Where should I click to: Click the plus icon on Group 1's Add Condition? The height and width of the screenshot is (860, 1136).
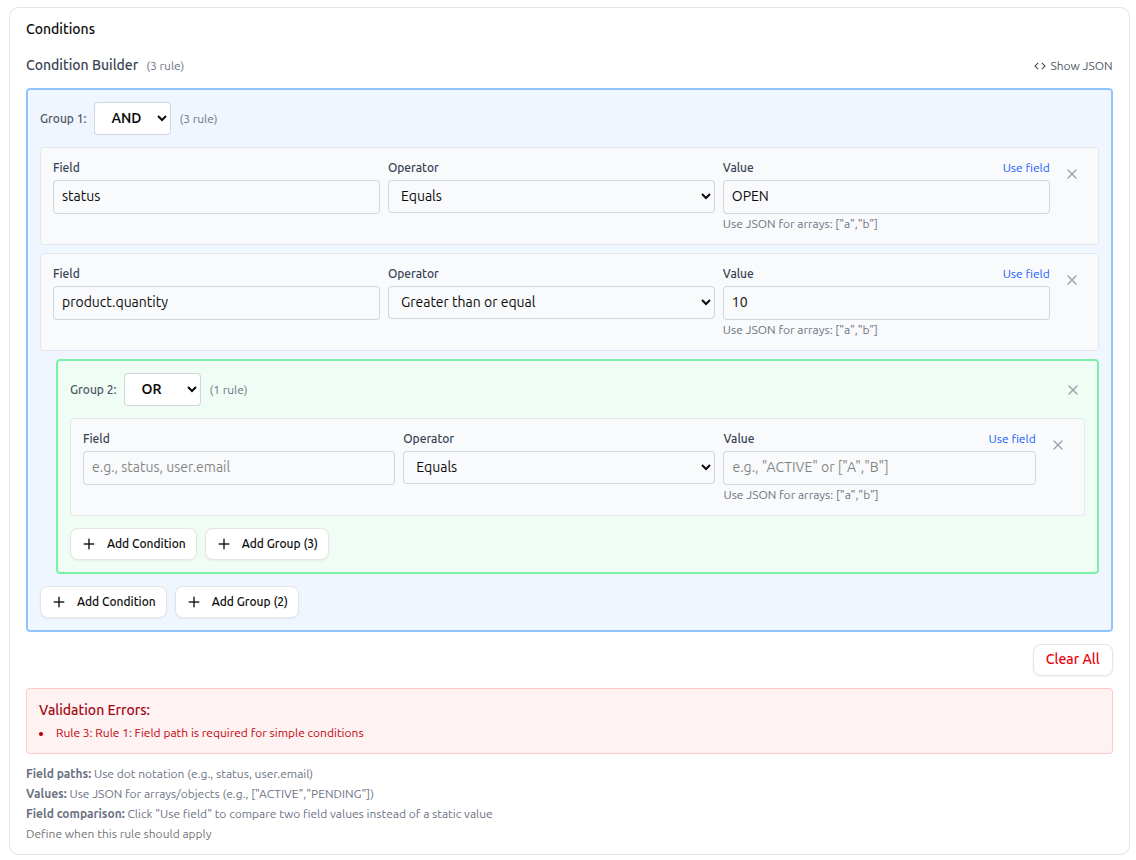coord(58,601)
